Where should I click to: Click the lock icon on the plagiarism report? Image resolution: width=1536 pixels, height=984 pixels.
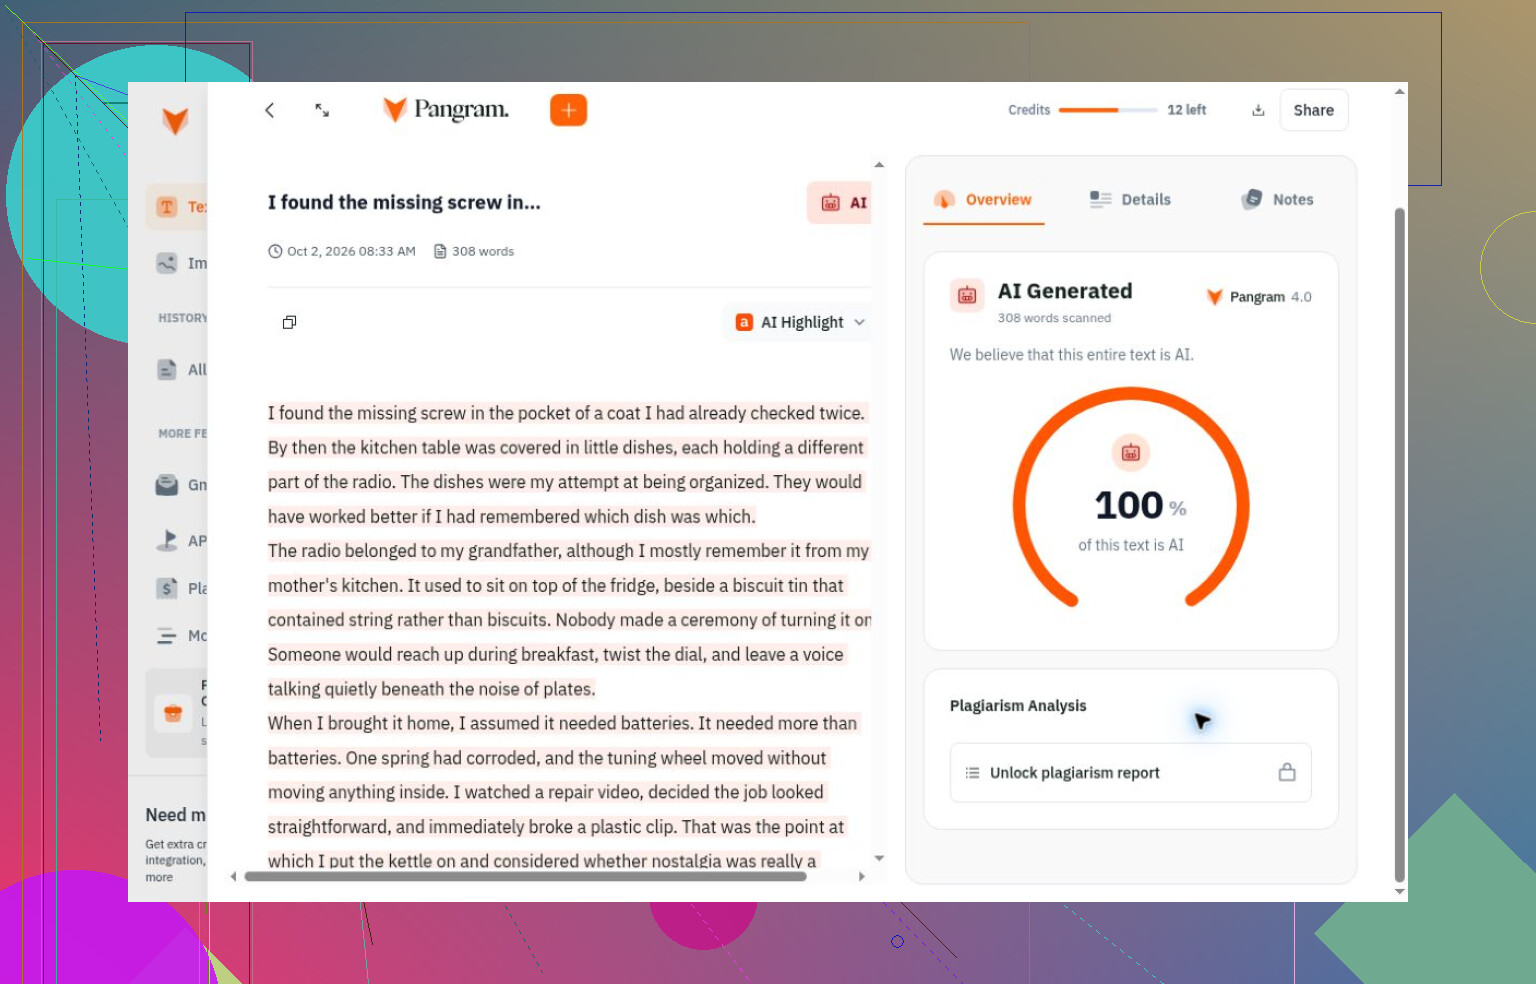tap(1287, 772)
